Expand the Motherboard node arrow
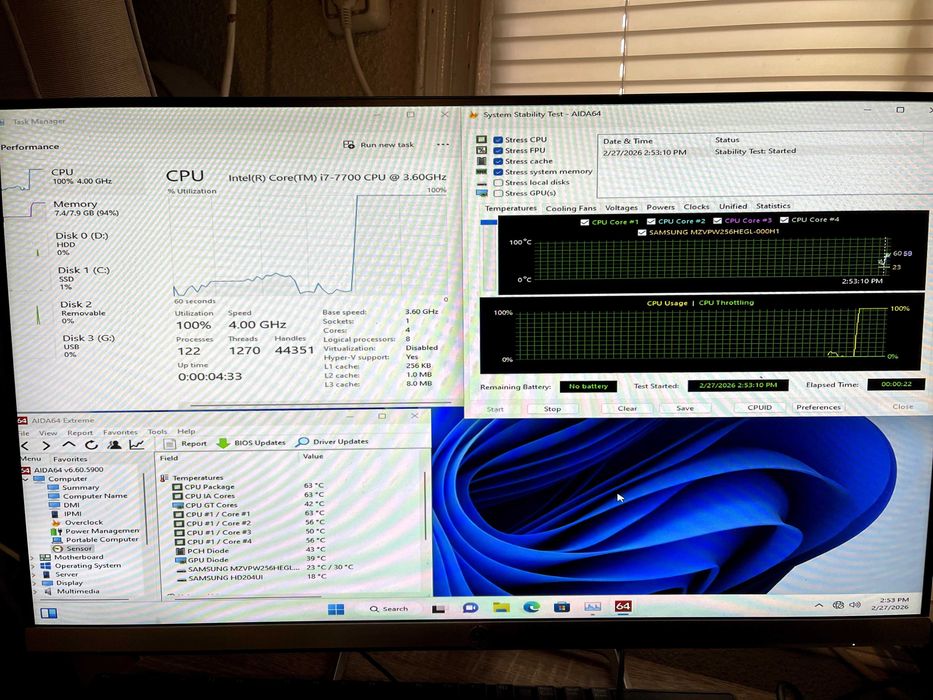This screenshot has height=700, width=933. coord(33,558)
